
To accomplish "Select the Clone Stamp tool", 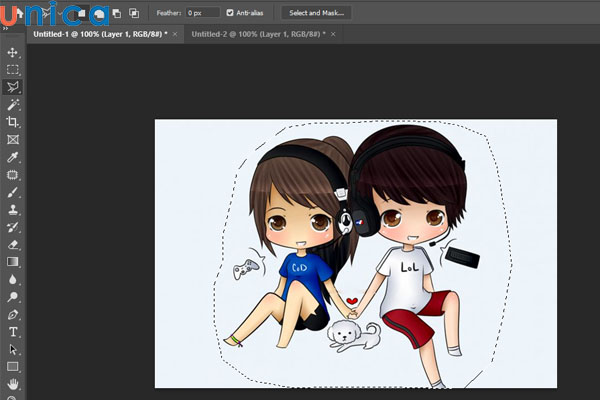I will [13, 210].
